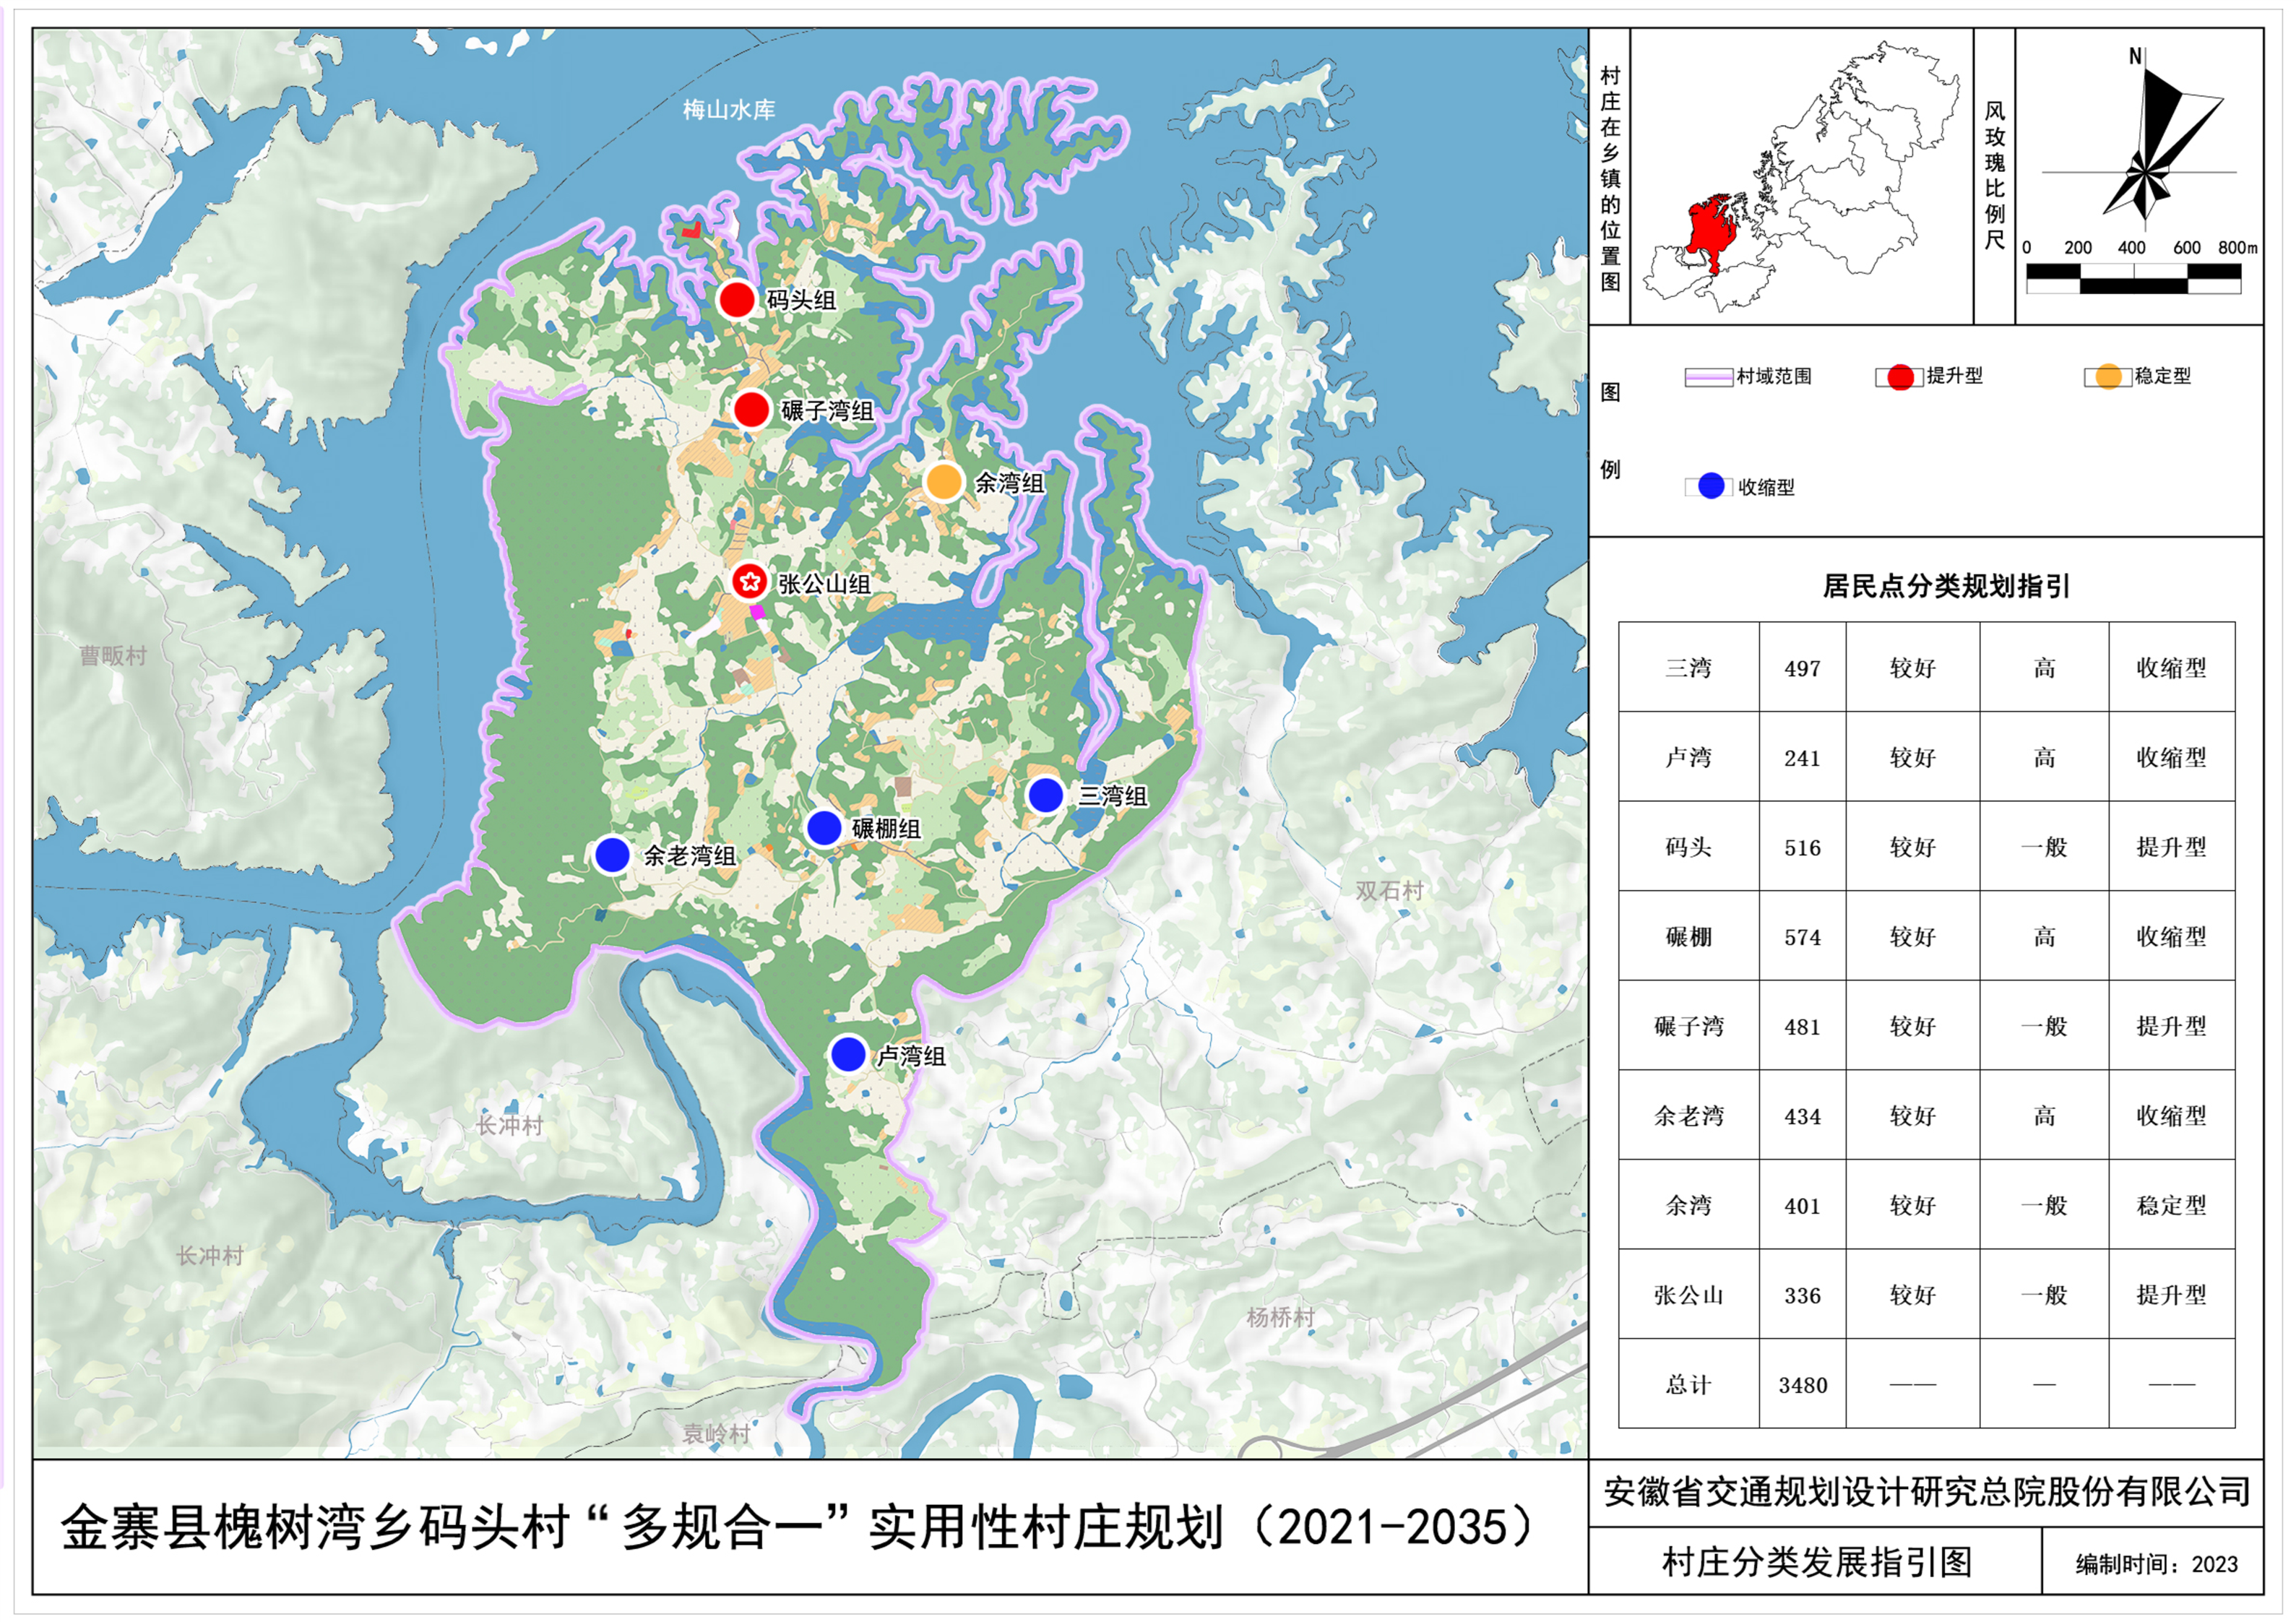Click the 497 value cell
This screenshot has width=2296, height=1622.
point(1802,667)
